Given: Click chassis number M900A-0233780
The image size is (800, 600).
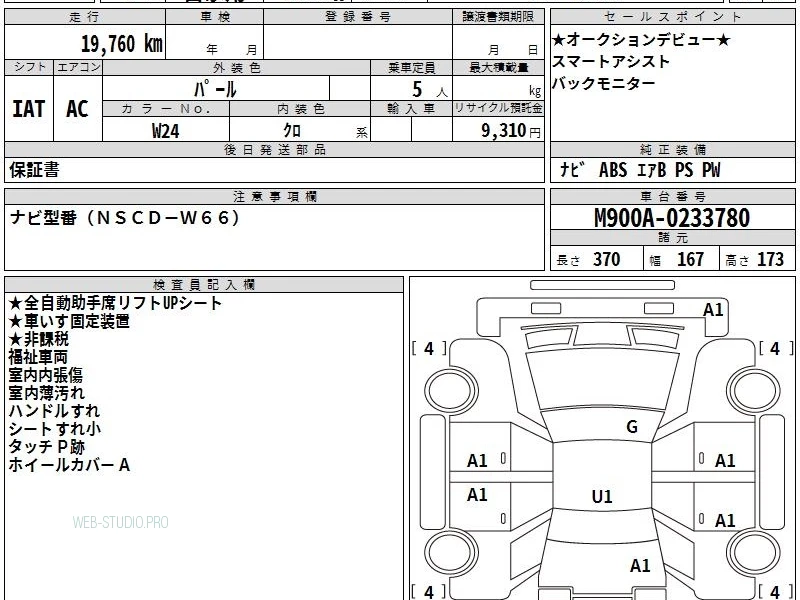Looking at the screenshot, I should coord(672,218).
